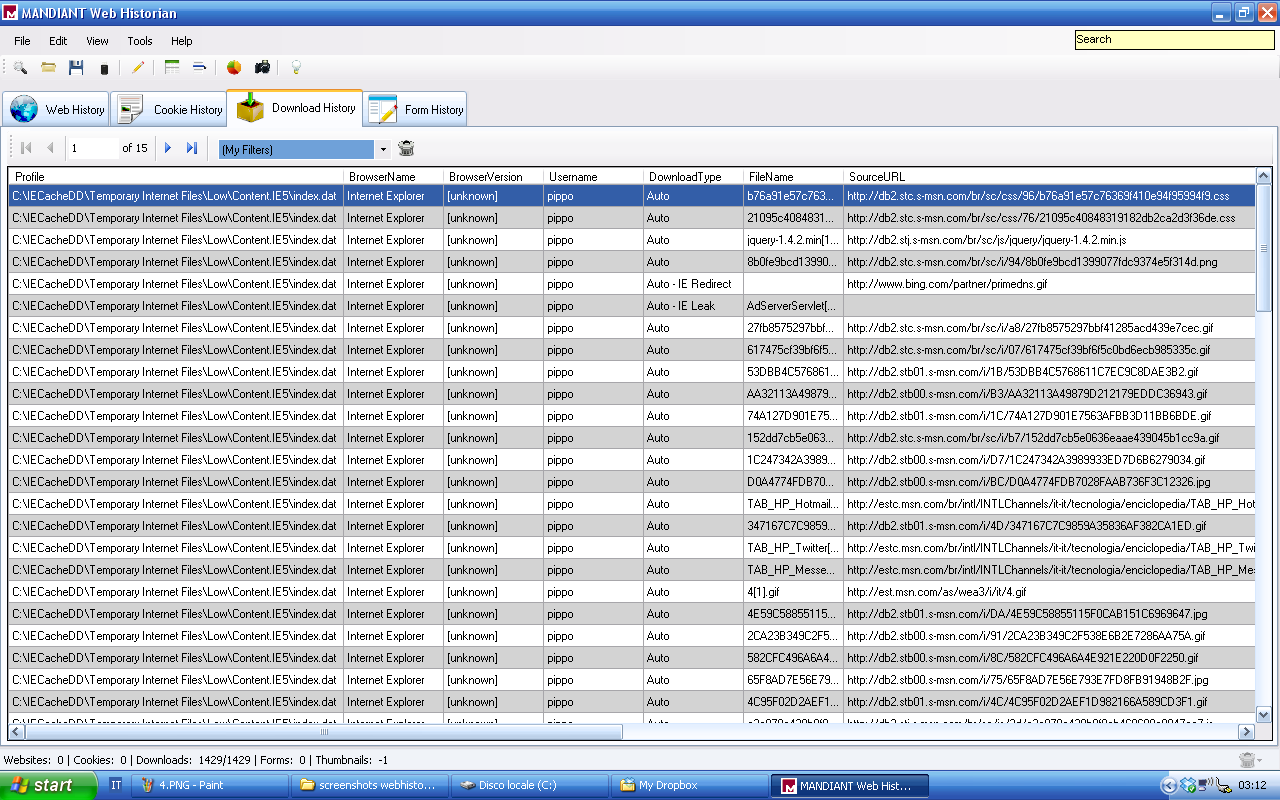
Task: Open 'screenshots webhisto...' taskbar folder
Action: pos(370,785)
